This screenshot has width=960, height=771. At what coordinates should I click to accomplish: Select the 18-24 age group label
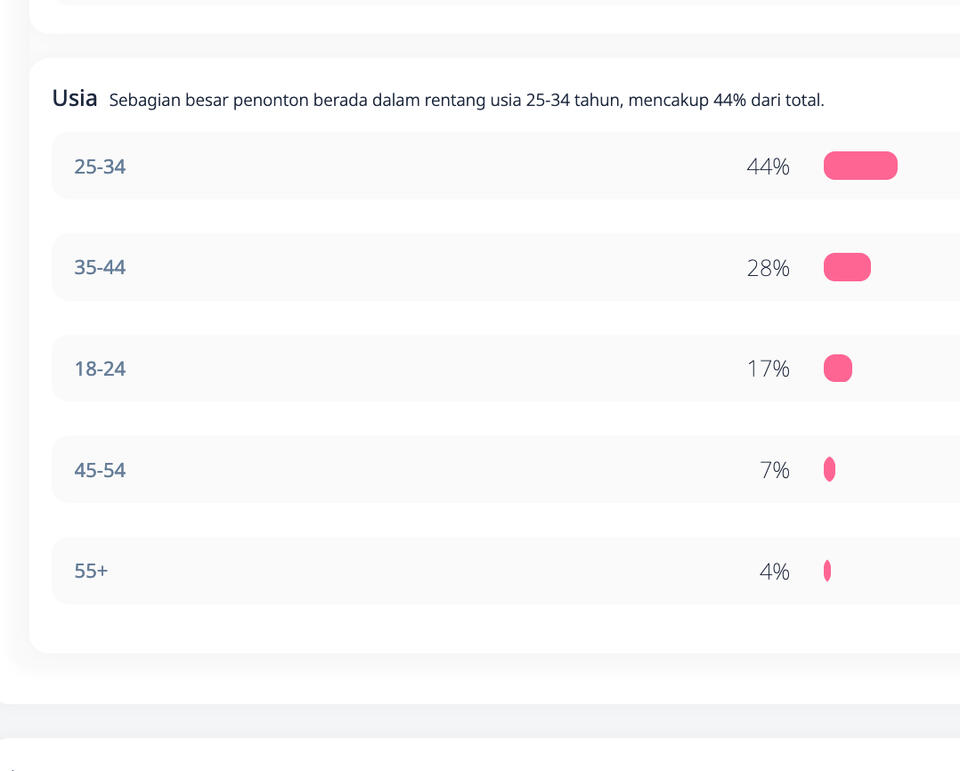(100, 369)
